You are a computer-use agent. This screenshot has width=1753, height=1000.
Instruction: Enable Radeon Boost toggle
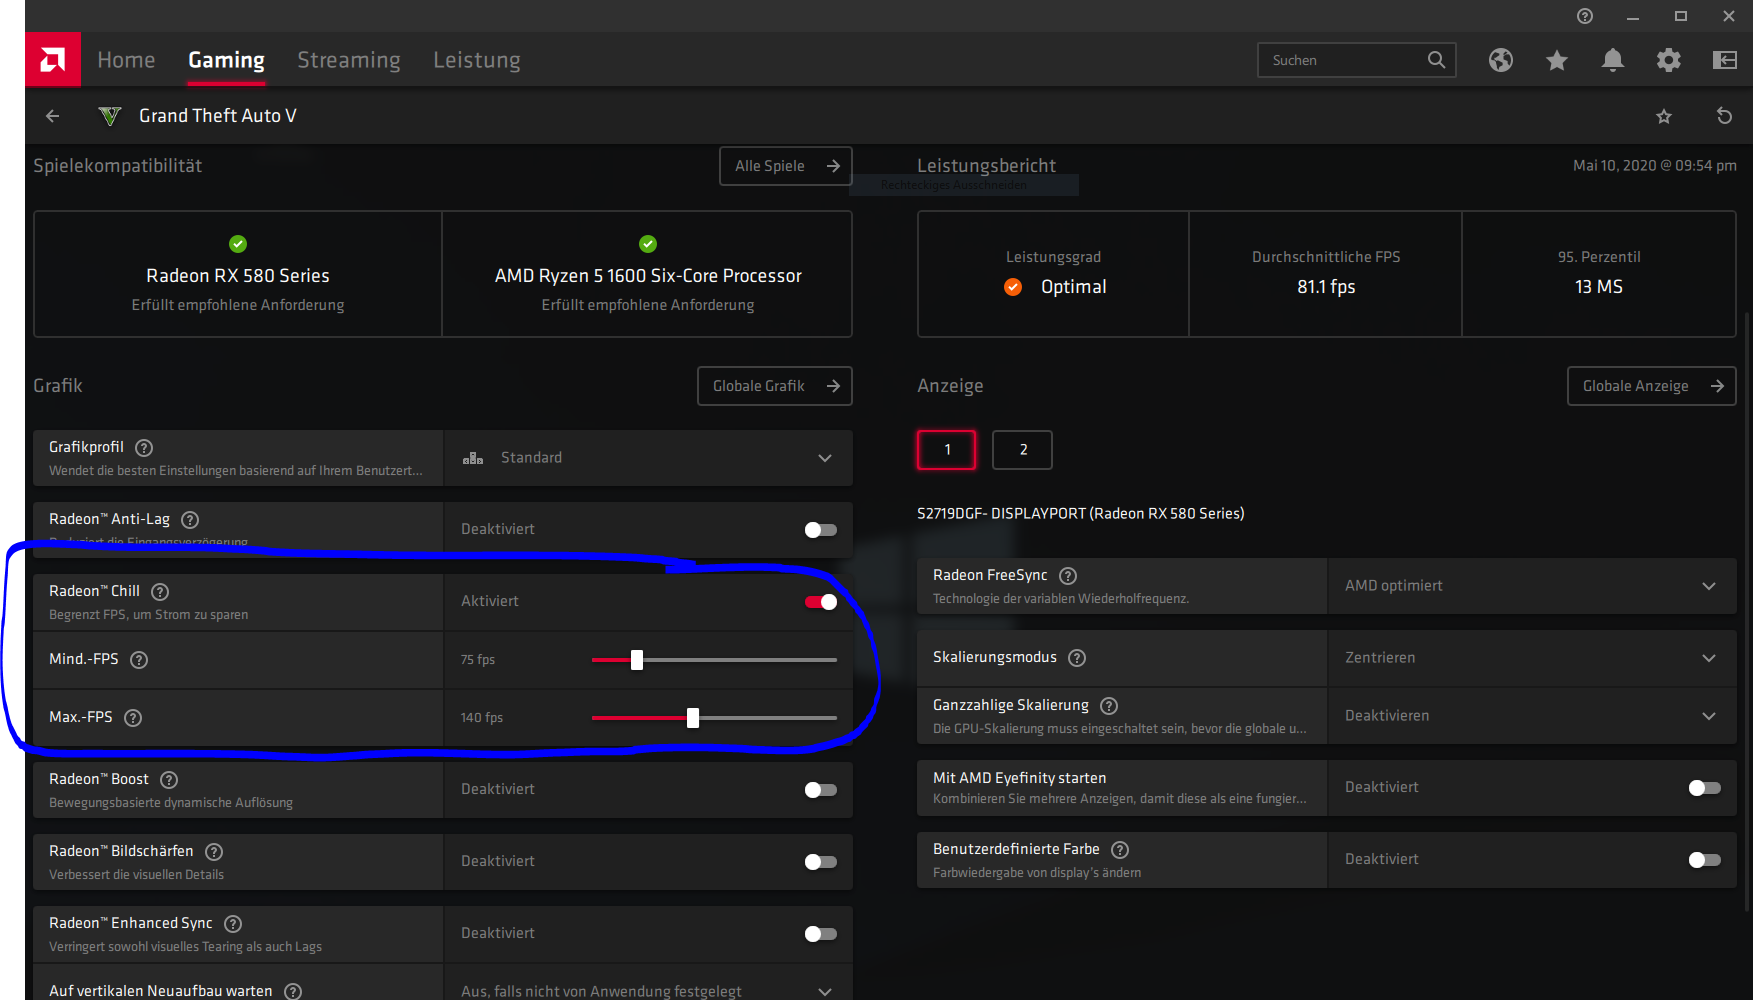pyautogui.click(x=821, y=790)
